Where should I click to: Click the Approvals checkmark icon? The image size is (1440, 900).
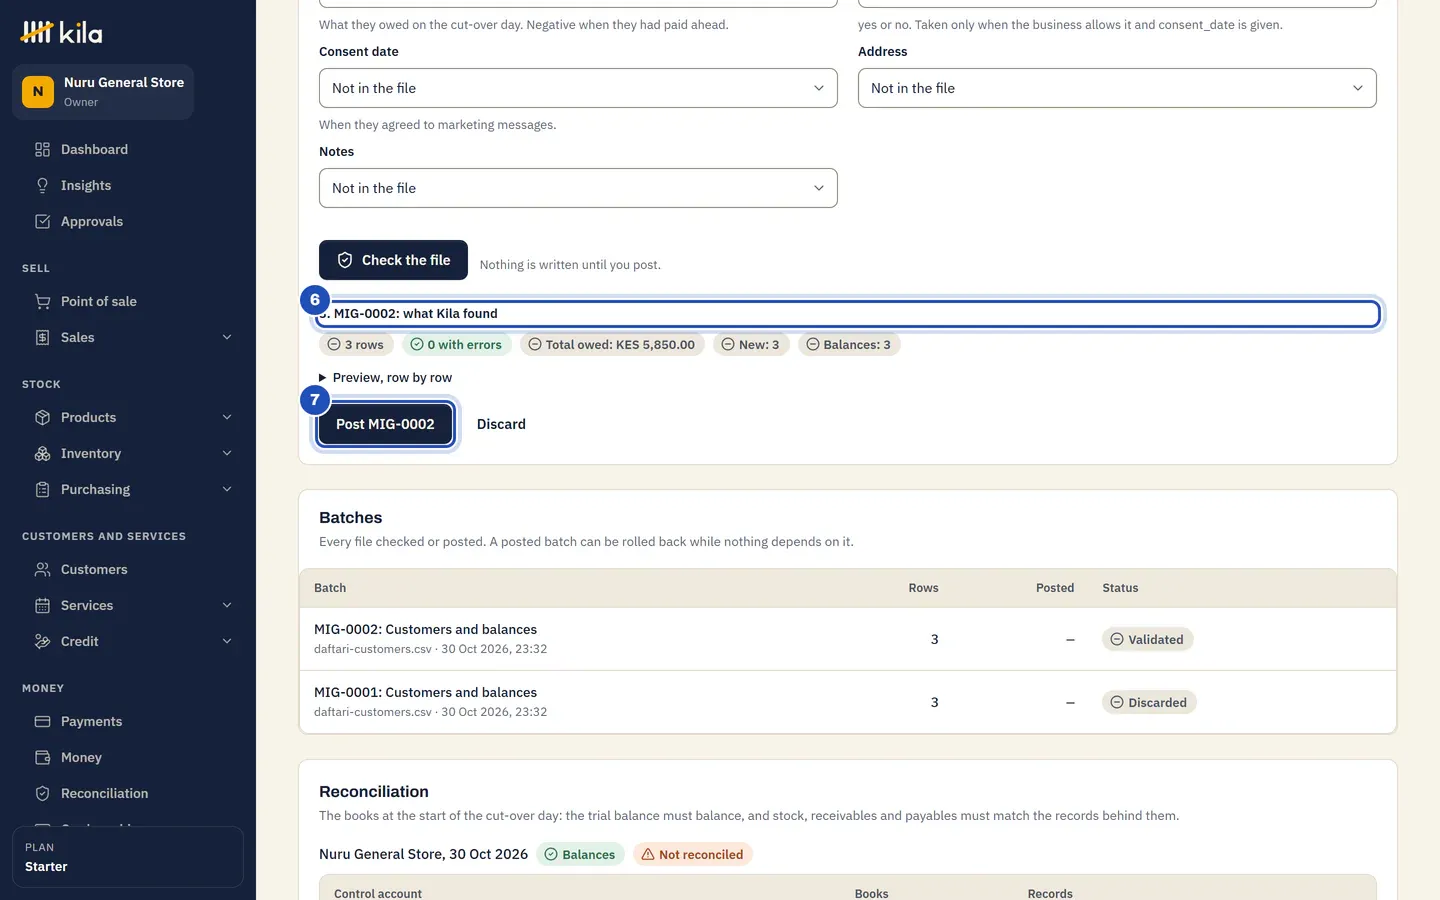42,221
